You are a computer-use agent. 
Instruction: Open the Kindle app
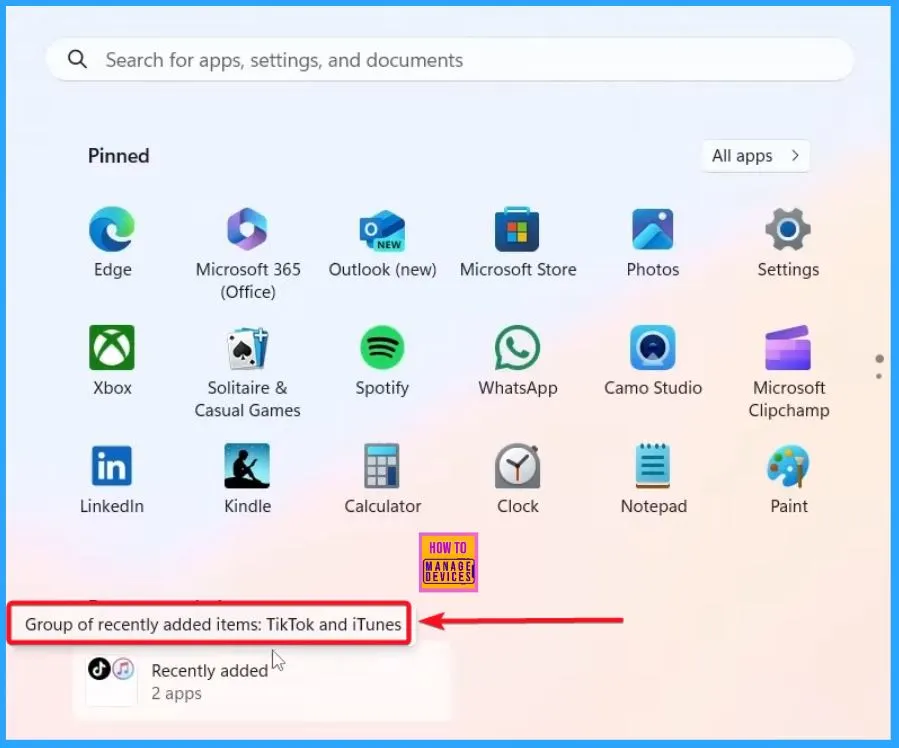coord(248,480)
